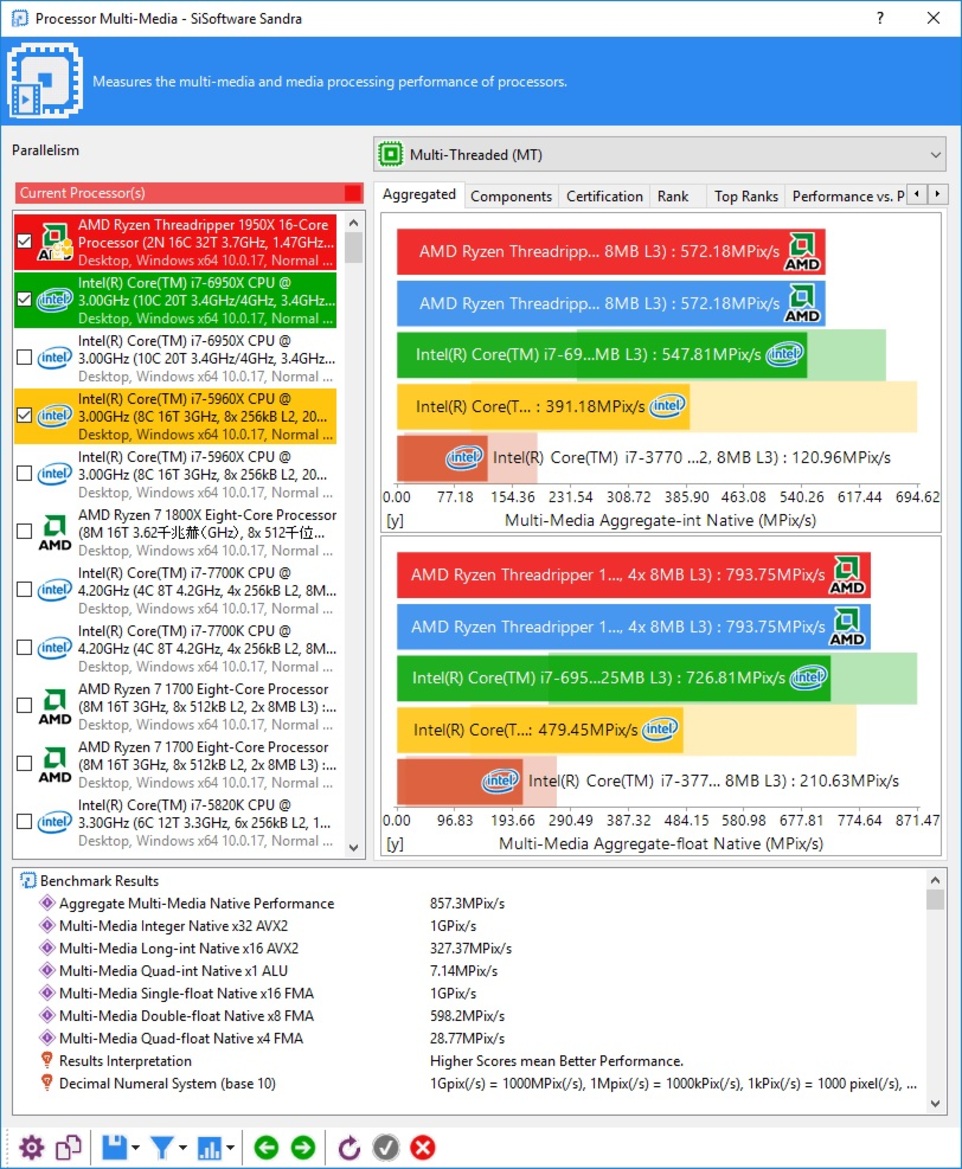This screenshot has width=962, height=1169.
Task: Uncheck the orange Core i7-5960X checkbox
Action: [25, 416]
